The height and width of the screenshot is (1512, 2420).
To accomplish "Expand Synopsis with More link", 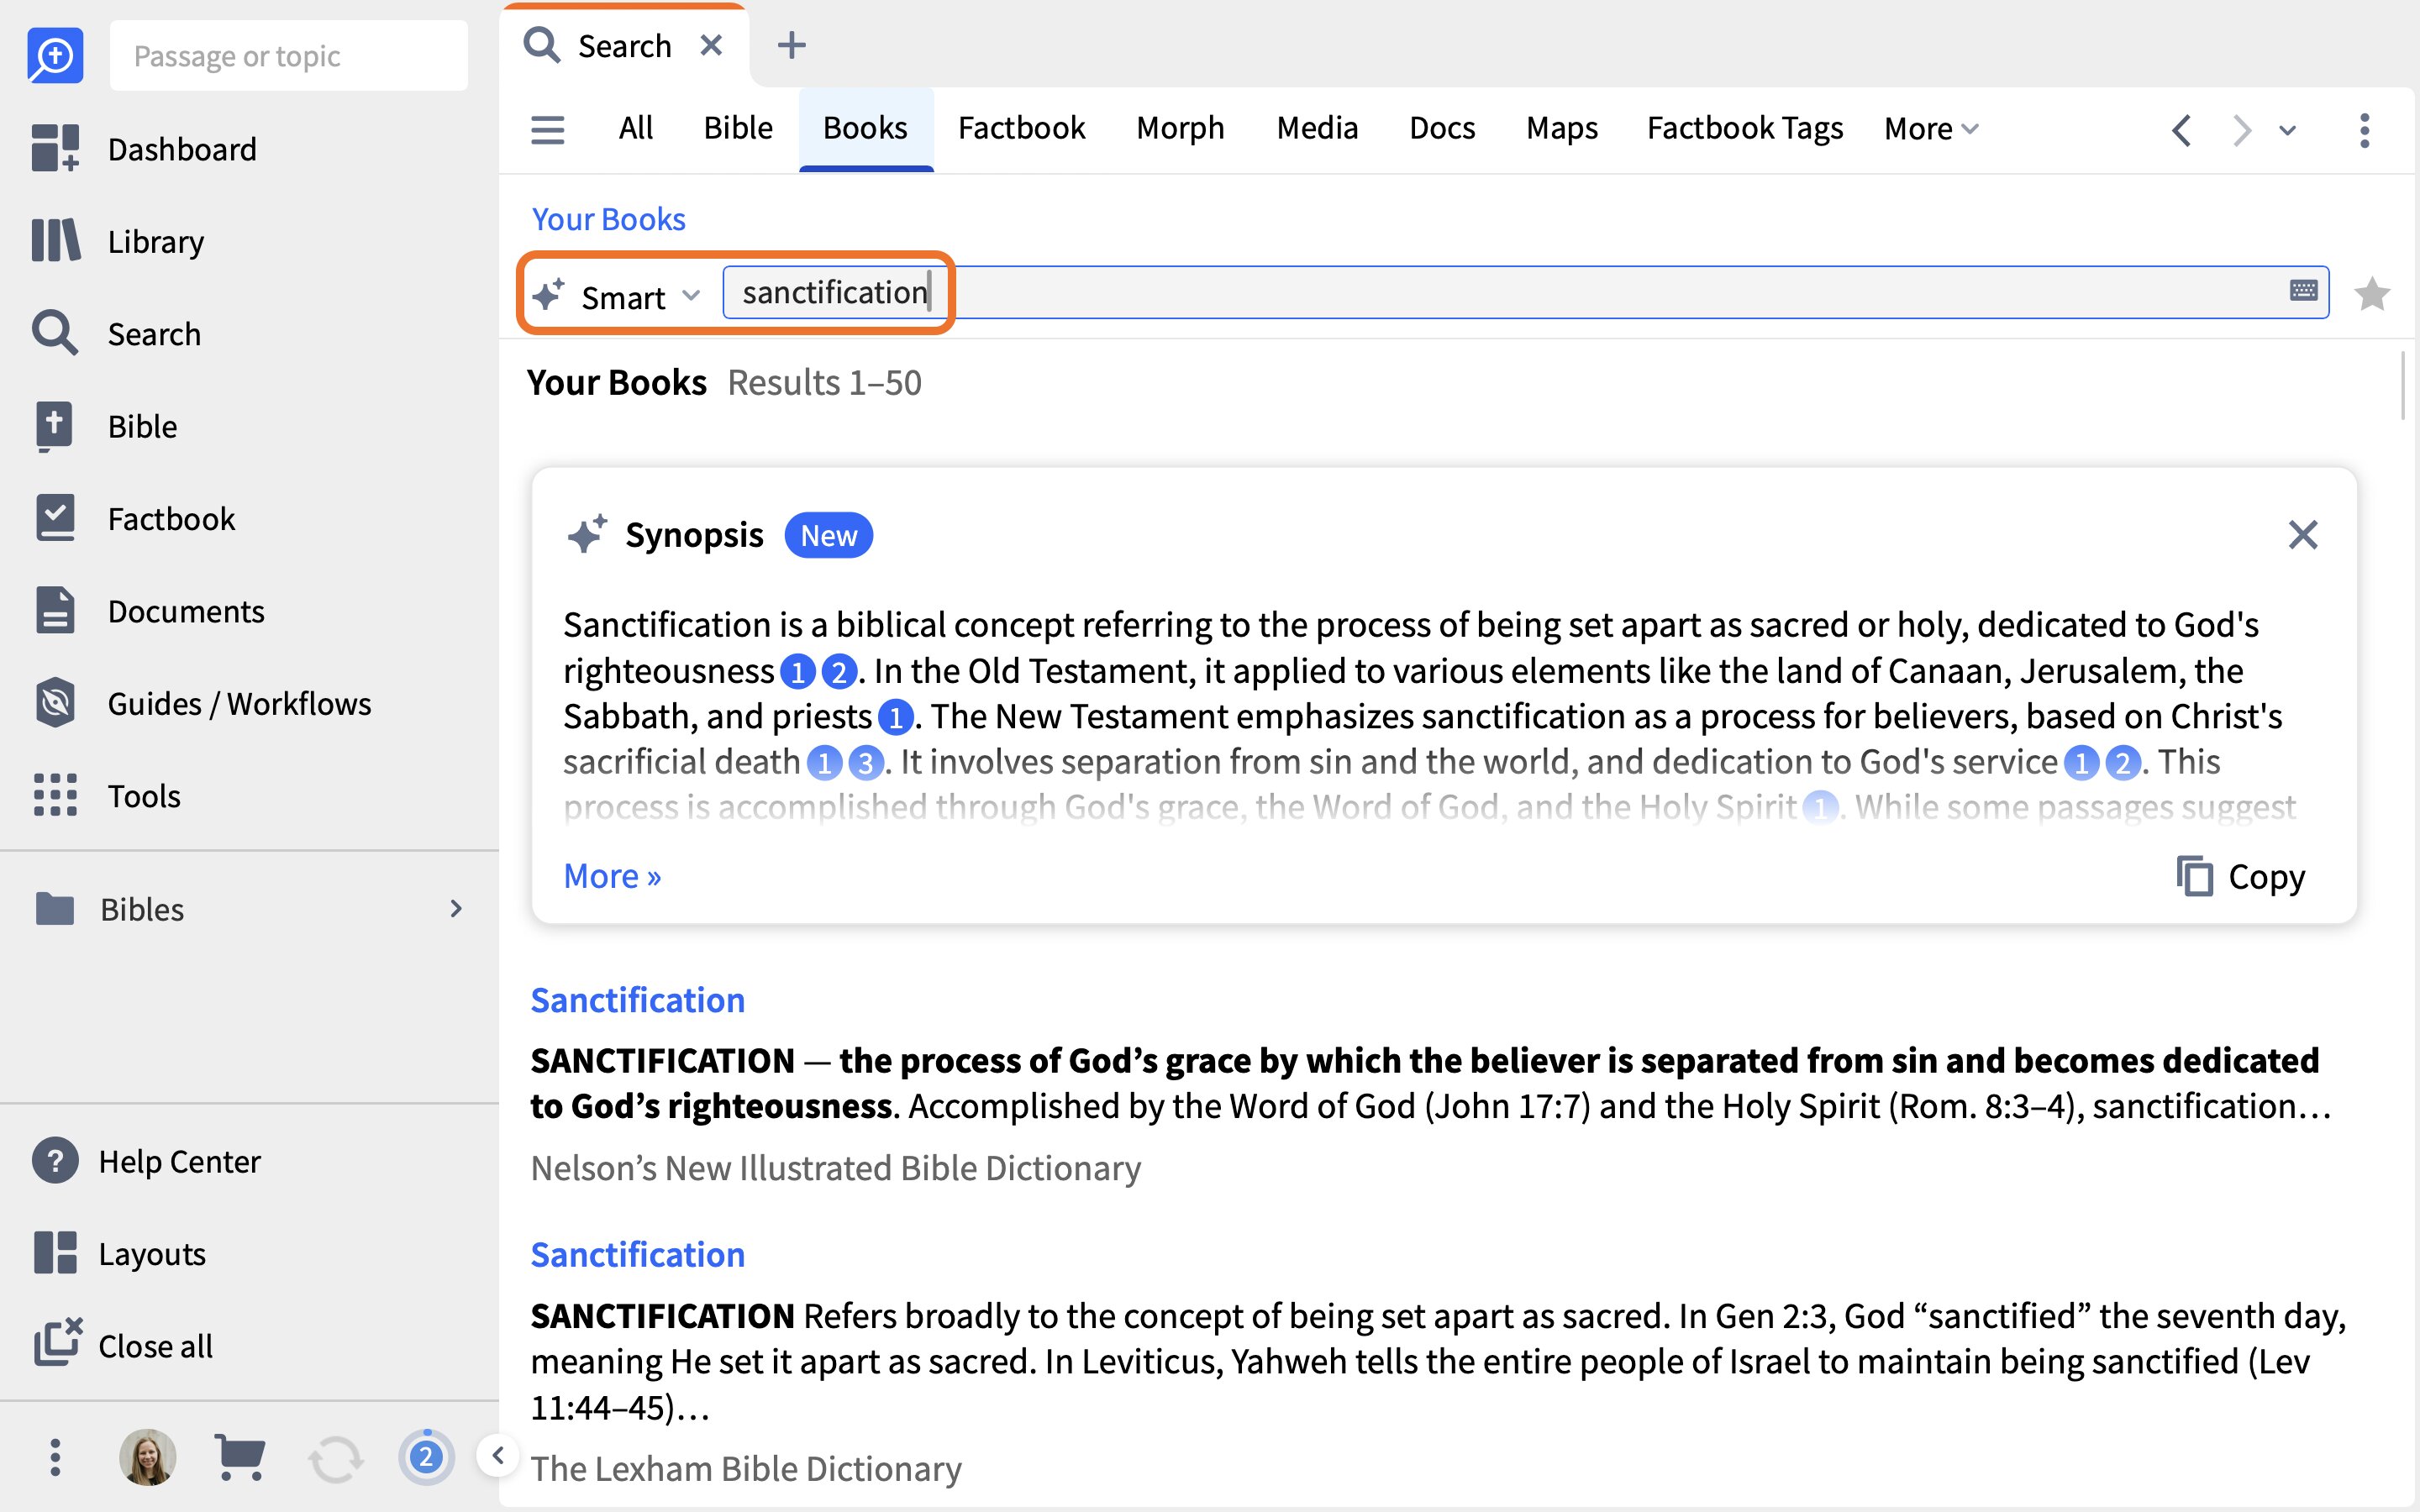I will click(612, 876).
